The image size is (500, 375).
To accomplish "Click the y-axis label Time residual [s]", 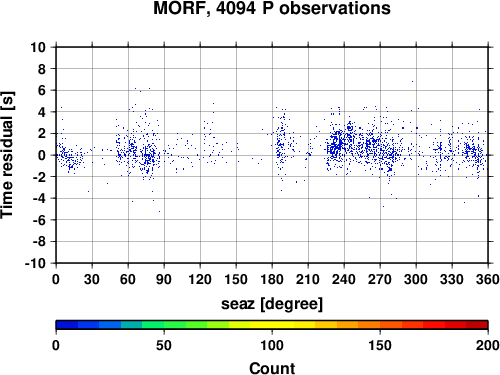I will click(x=7, y=155).
